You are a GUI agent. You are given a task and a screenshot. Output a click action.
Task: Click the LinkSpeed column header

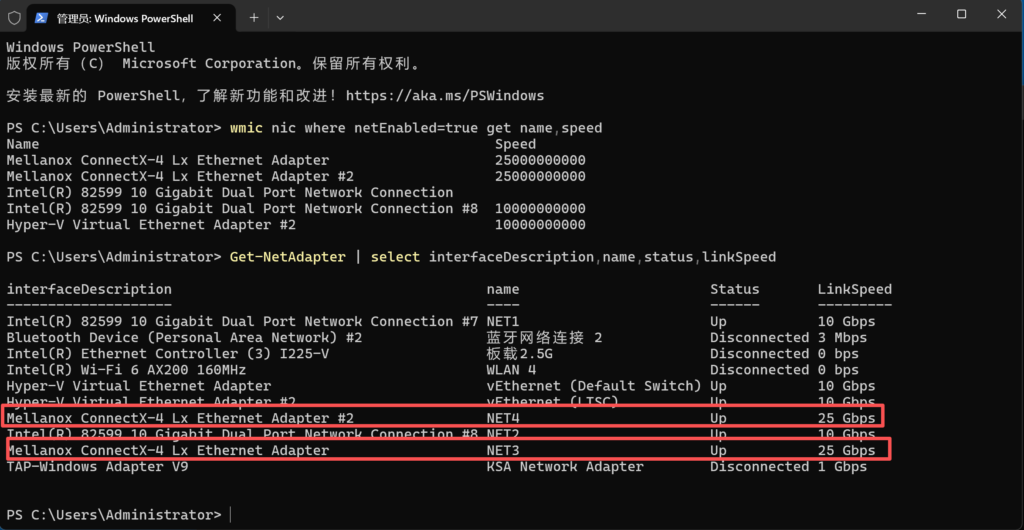(854, 289)
